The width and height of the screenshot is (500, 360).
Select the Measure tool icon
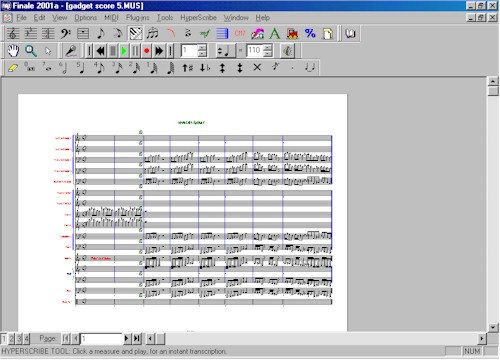point(82,33)
